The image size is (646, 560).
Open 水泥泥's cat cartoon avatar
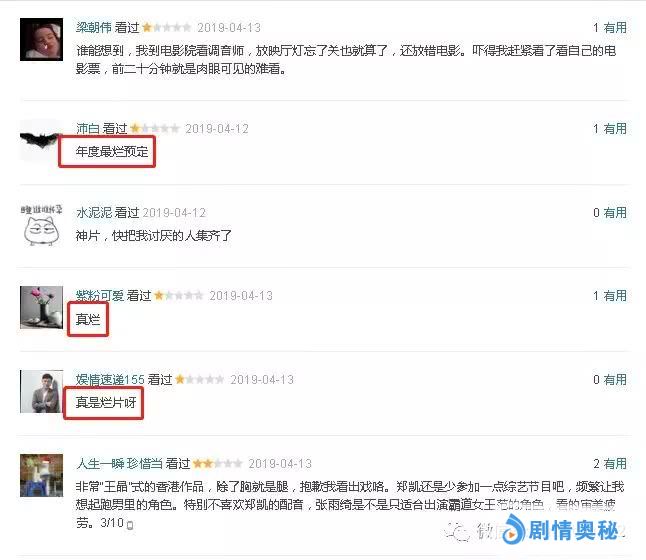[x=41, y=225]
